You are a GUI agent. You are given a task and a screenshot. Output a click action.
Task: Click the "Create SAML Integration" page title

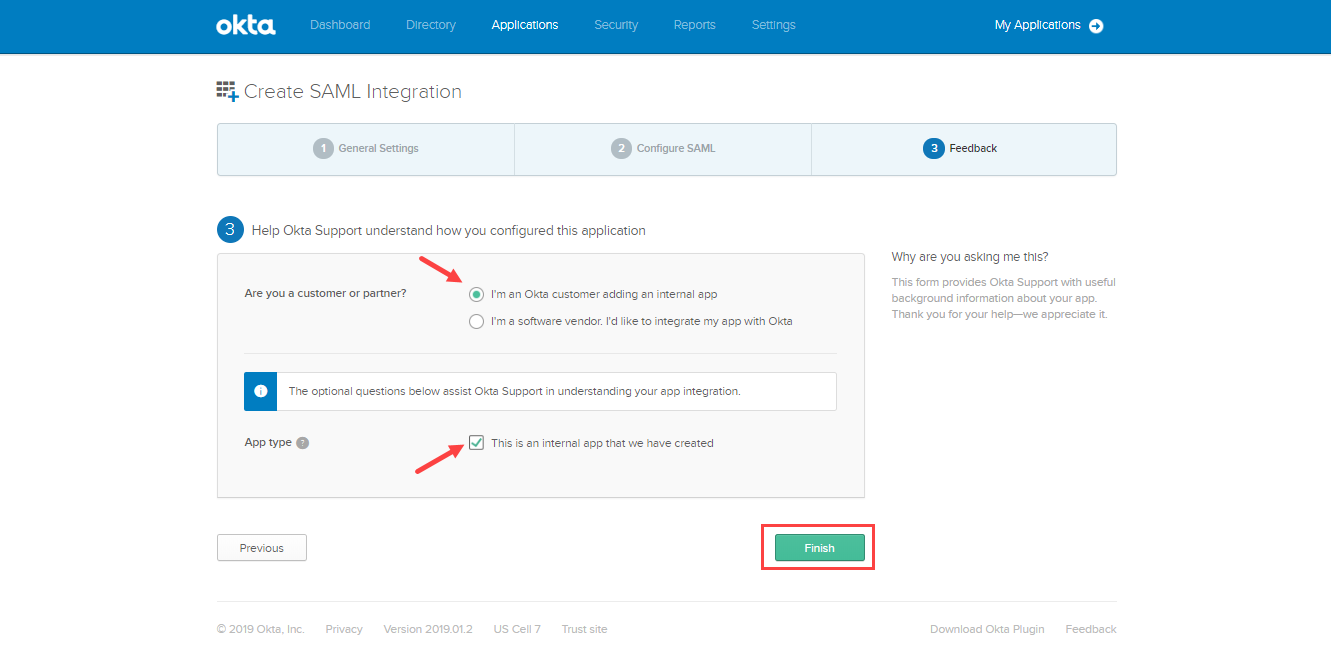pyautogui.click(x=353, y=92)
